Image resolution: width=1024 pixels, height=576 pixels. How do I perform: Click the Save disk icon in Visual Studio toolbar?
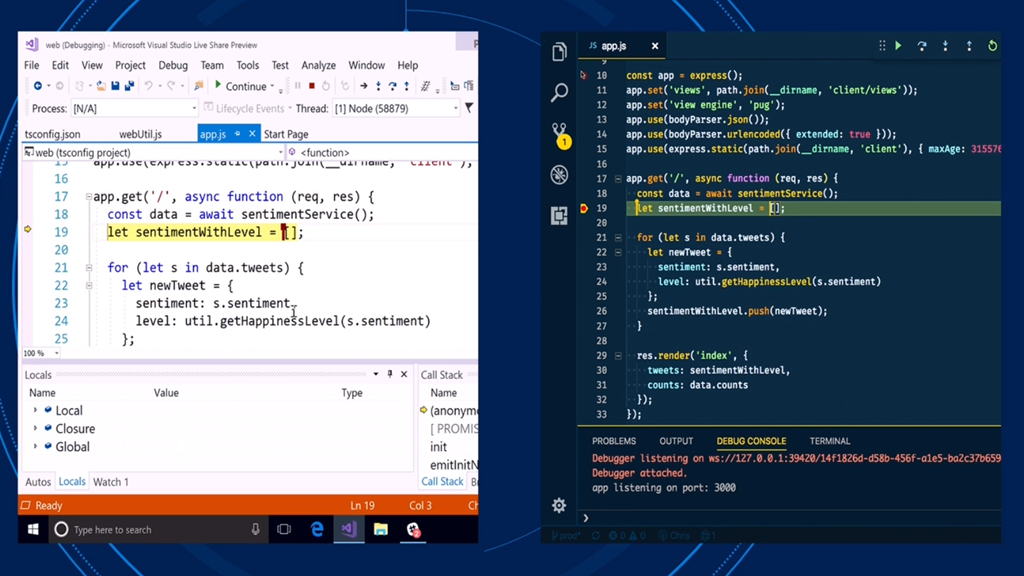(115, 86)
